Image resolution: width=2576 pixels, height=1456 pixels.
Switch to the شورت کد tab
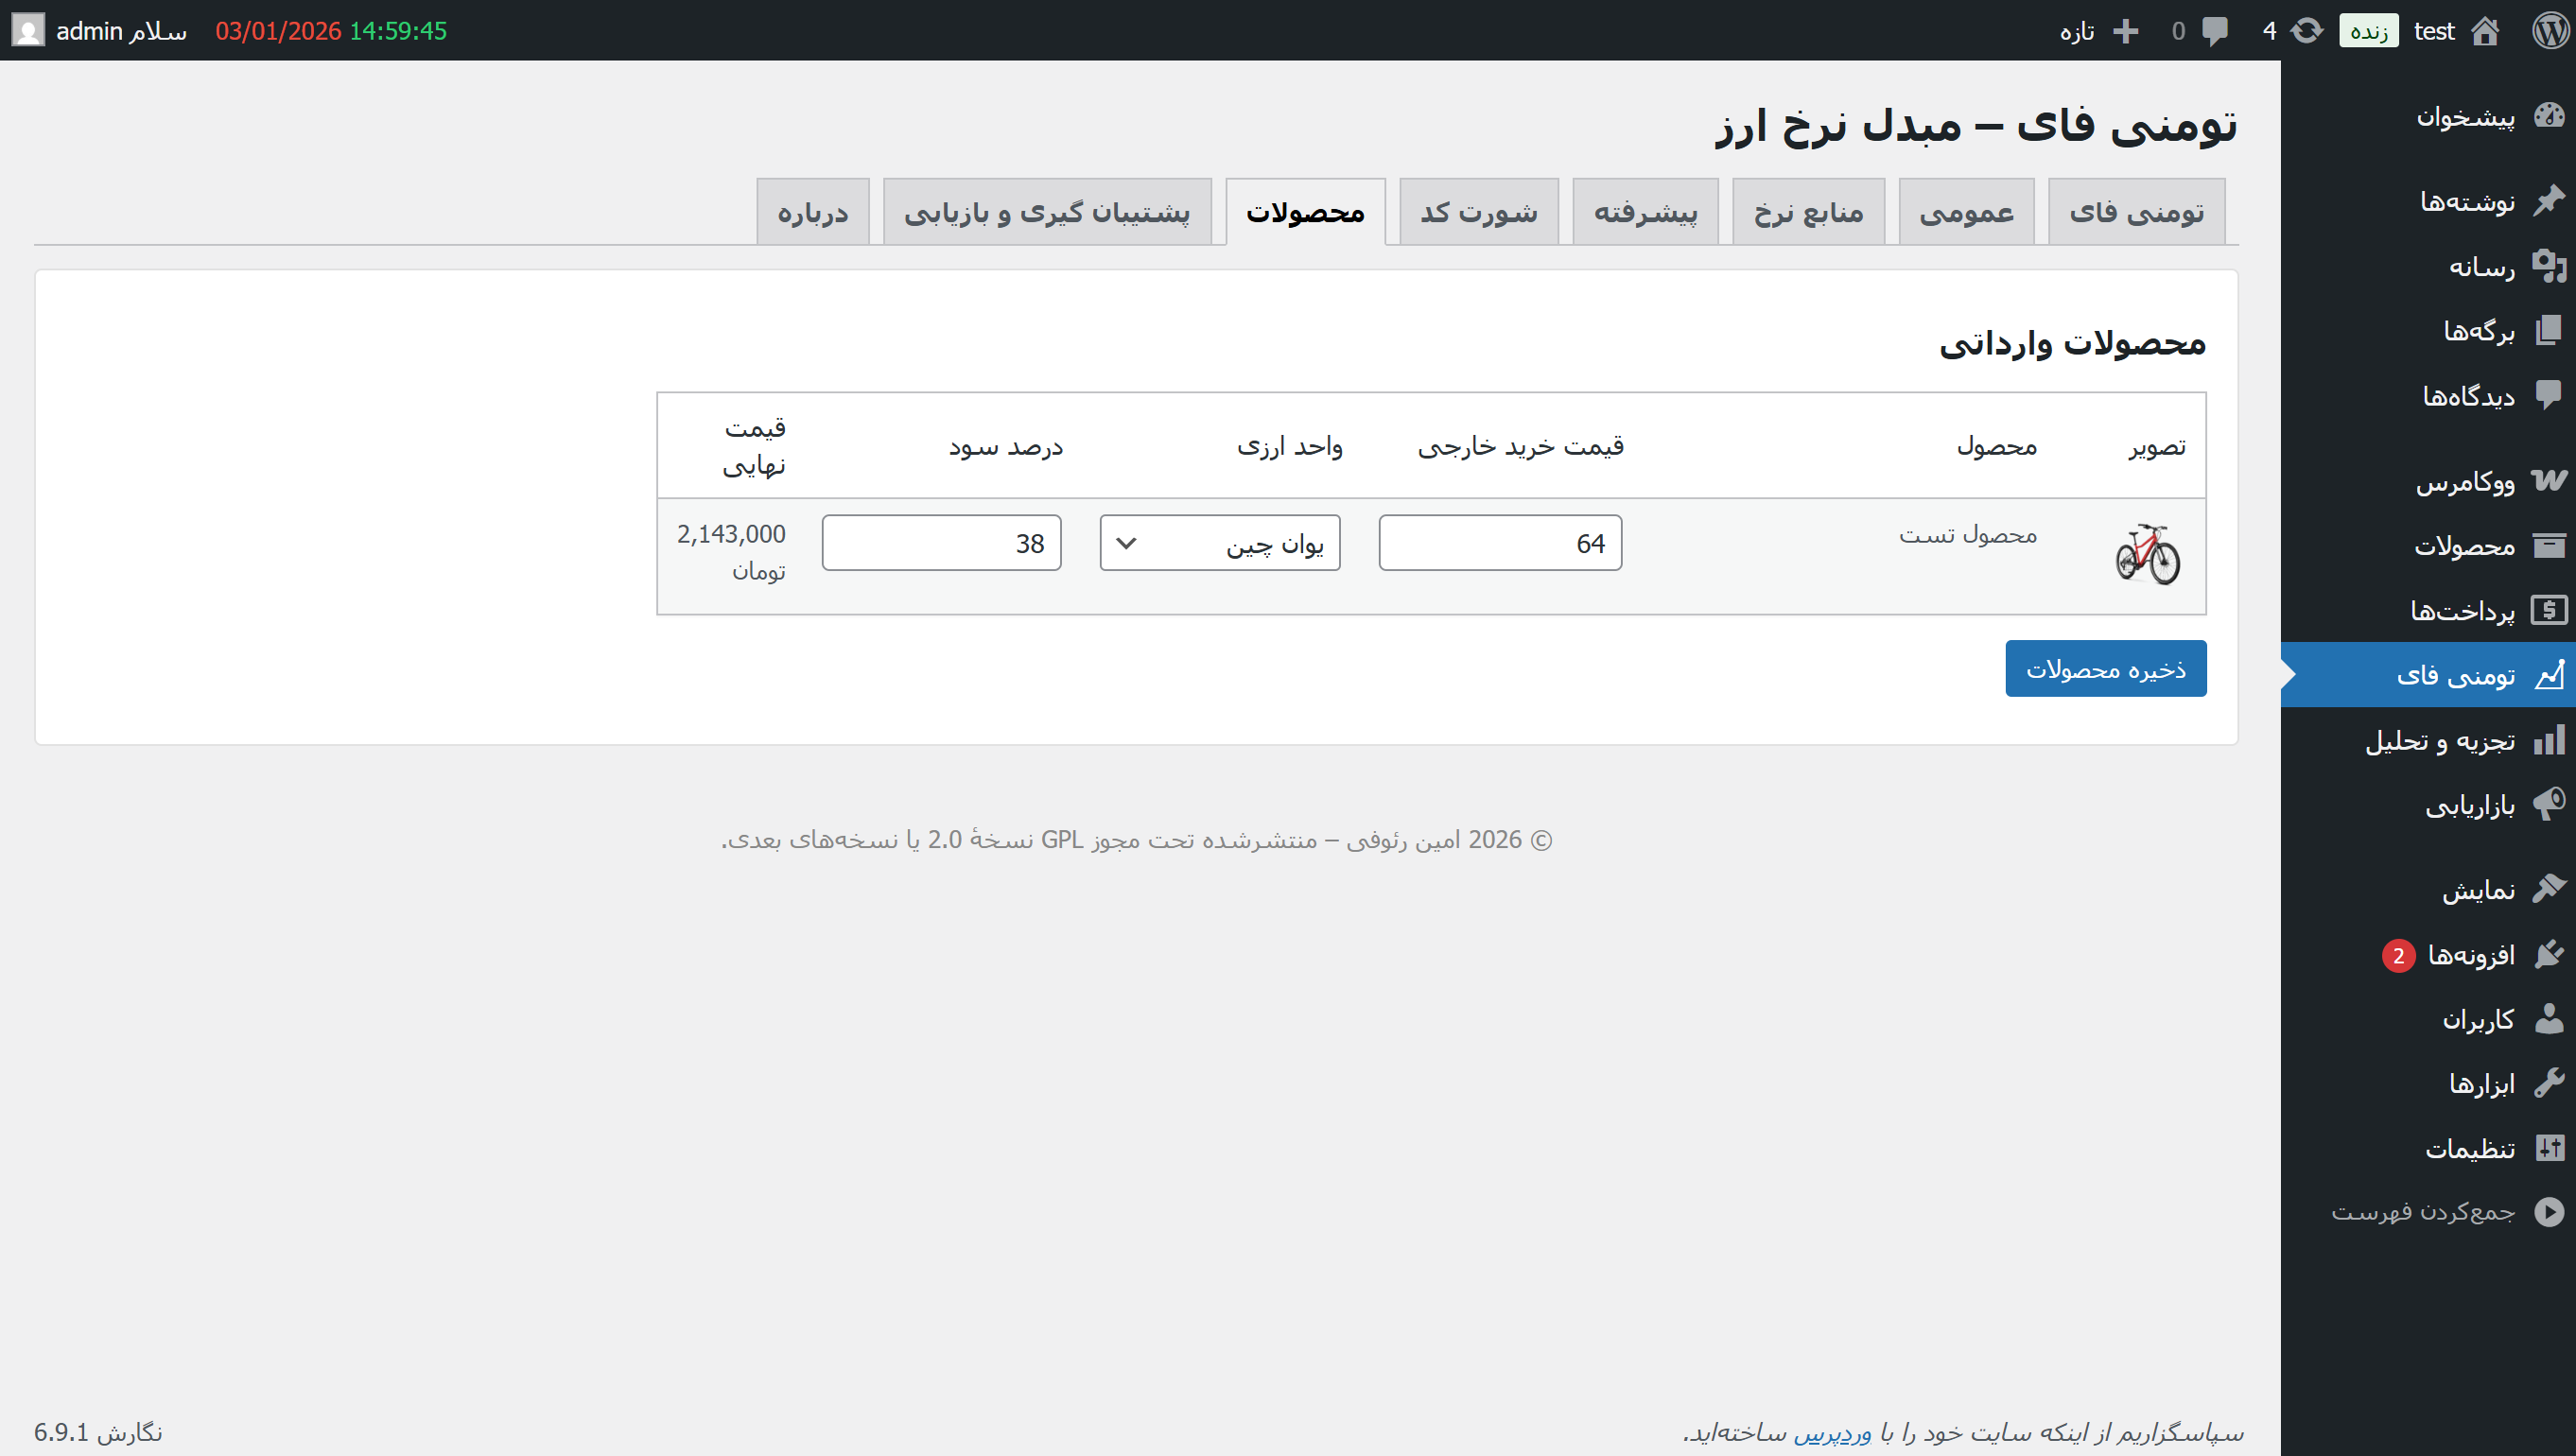1478,211
